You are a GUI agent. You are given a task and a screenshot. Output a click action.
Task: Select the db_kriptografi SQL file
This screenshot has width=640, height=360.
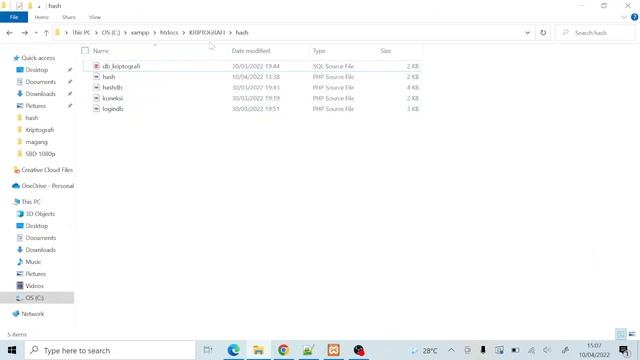(251, 66)
